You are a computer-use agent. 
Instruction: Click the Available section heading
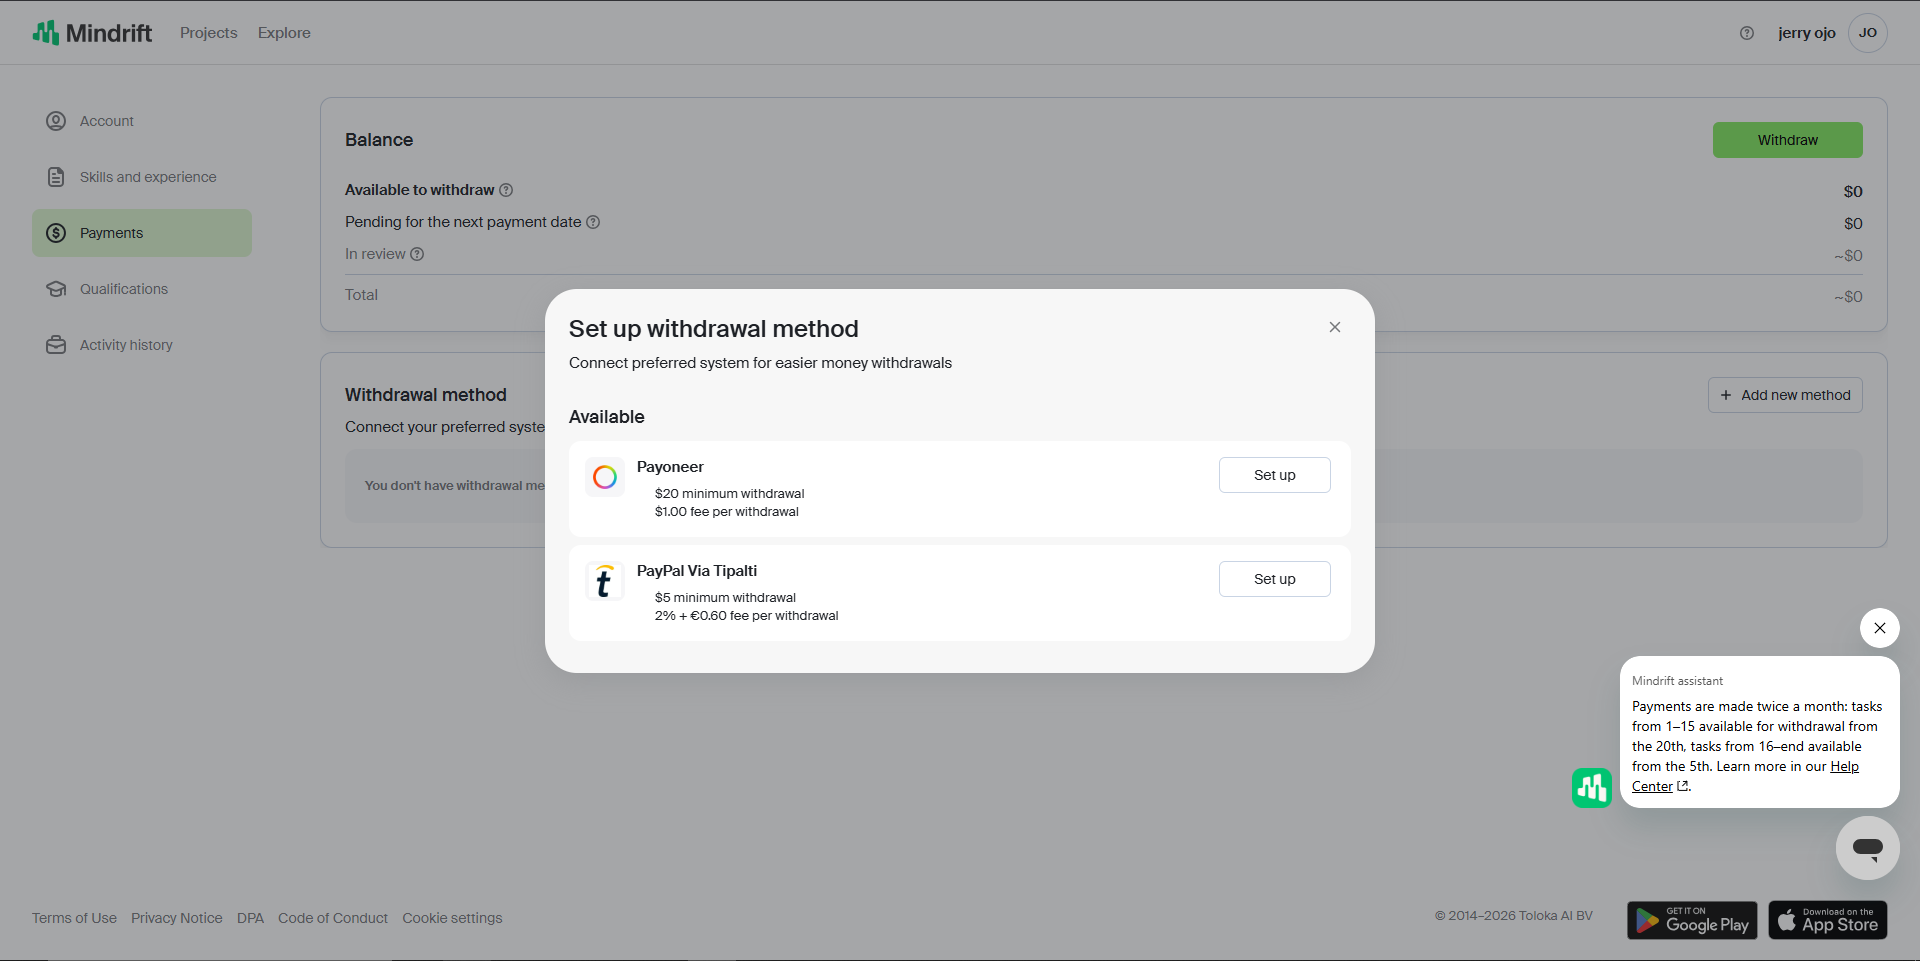607,417
